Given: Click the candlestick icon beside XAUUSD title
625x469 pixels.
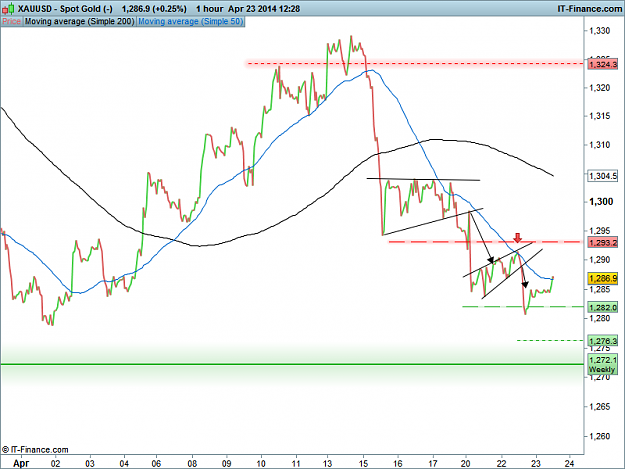Looking at the screenshot, I should [8, 8].
